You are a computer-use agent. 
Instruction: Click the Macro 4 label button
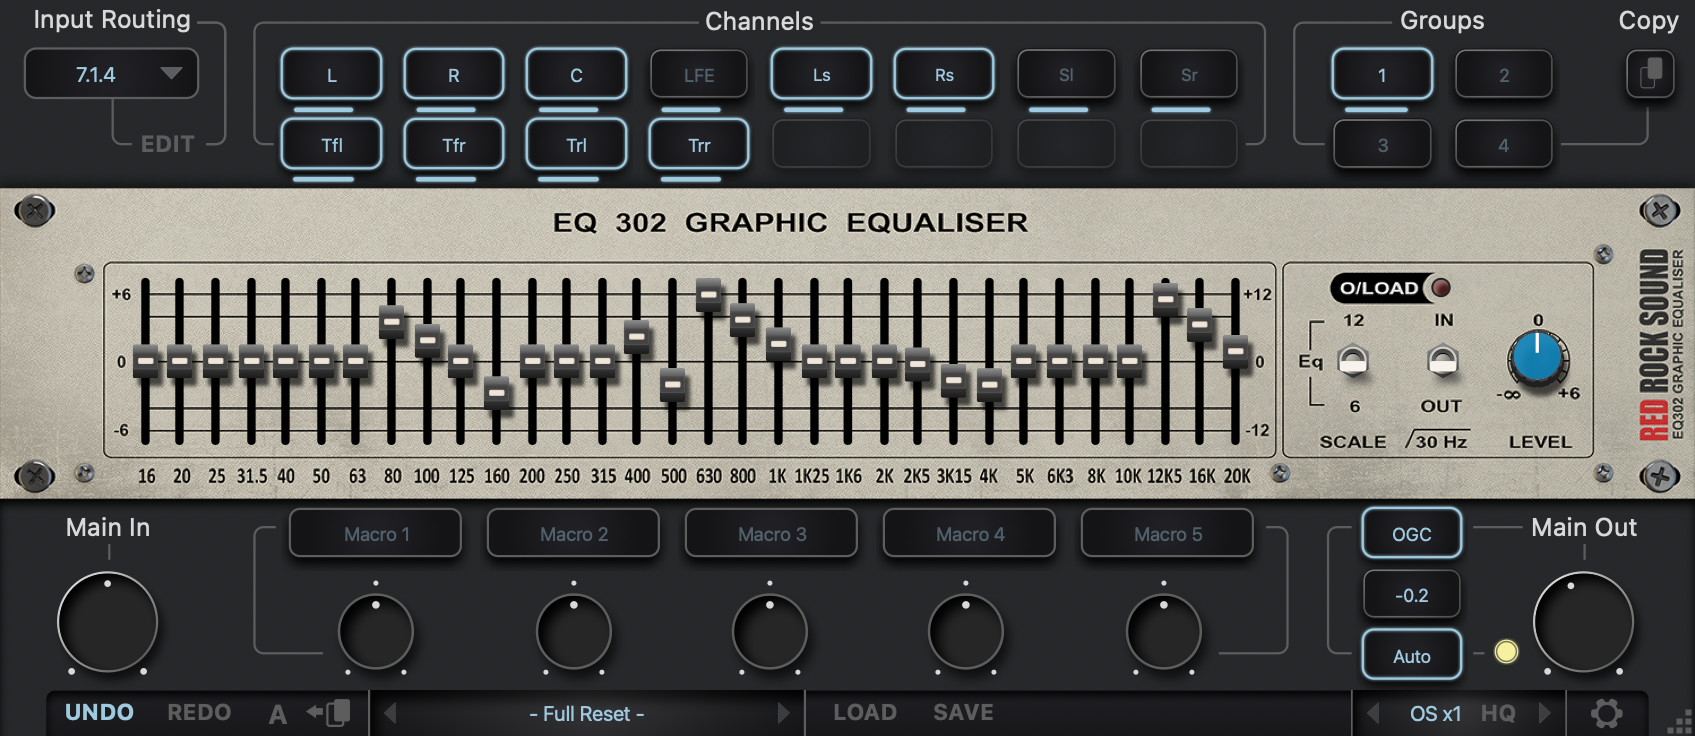point(969,534)
